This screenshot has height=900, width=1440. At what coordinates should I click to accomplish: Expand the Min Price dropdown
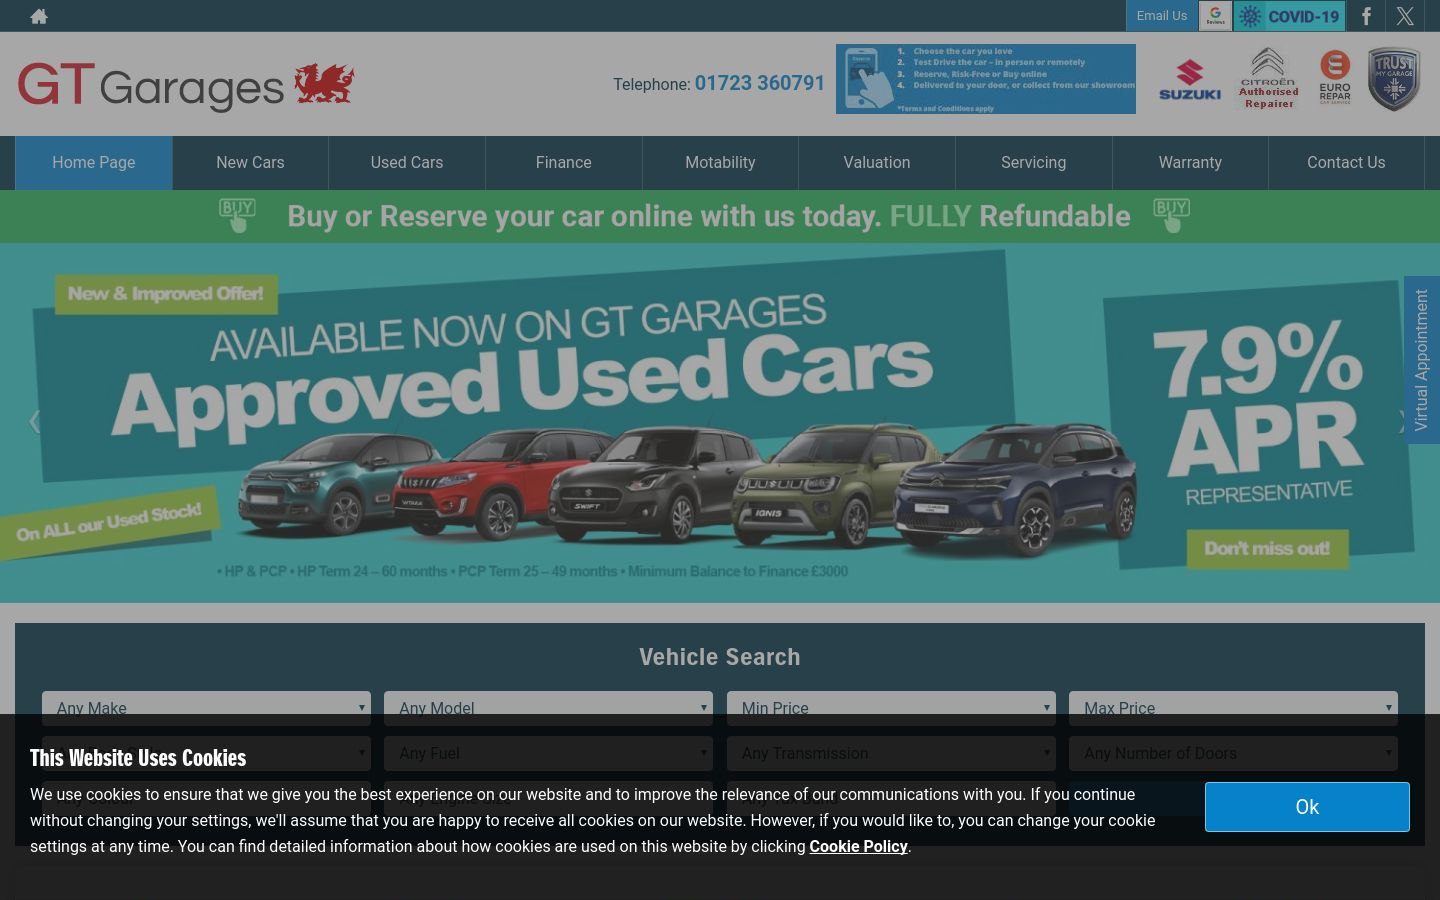[x=891, y=708]
